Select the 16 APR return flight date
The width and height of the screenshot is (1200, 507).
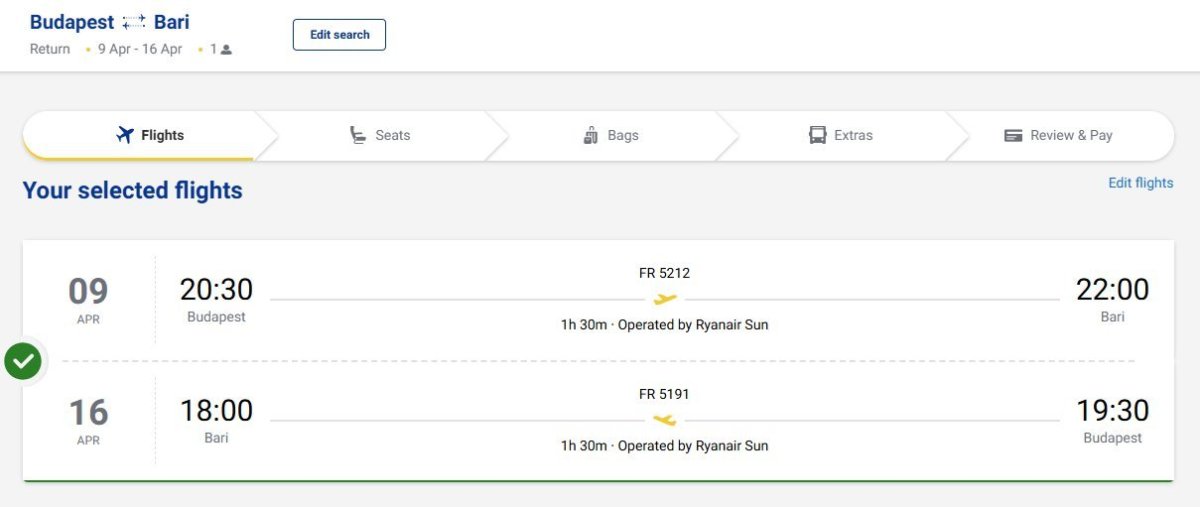88,420
